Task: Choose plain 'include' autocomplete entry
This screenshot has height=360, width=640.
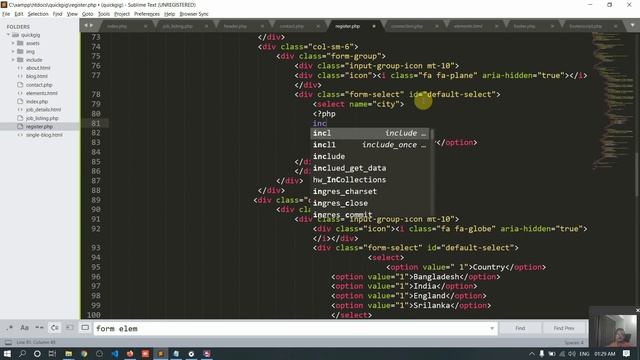Action: [x=369, y=156]
